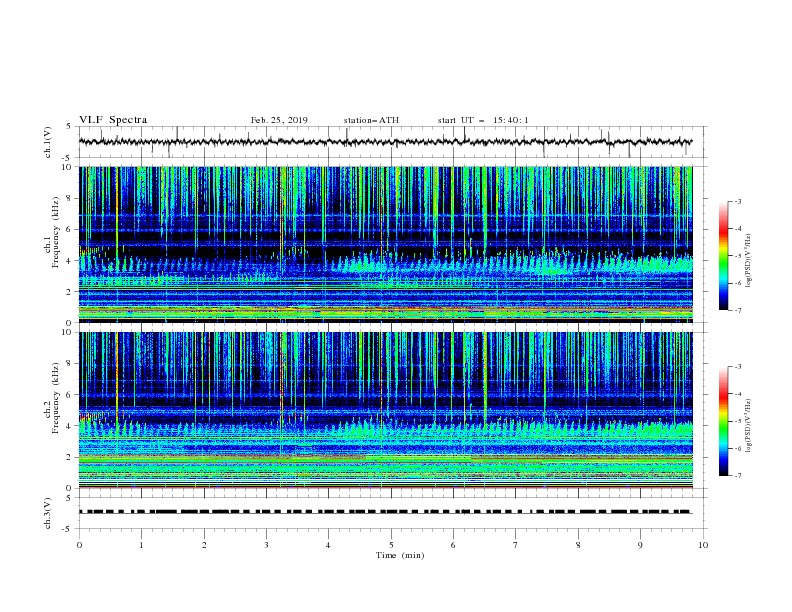792x612 pixels.
Task: Click inside the ch.2 spectrogram panel
Action: tap(385, 410)
